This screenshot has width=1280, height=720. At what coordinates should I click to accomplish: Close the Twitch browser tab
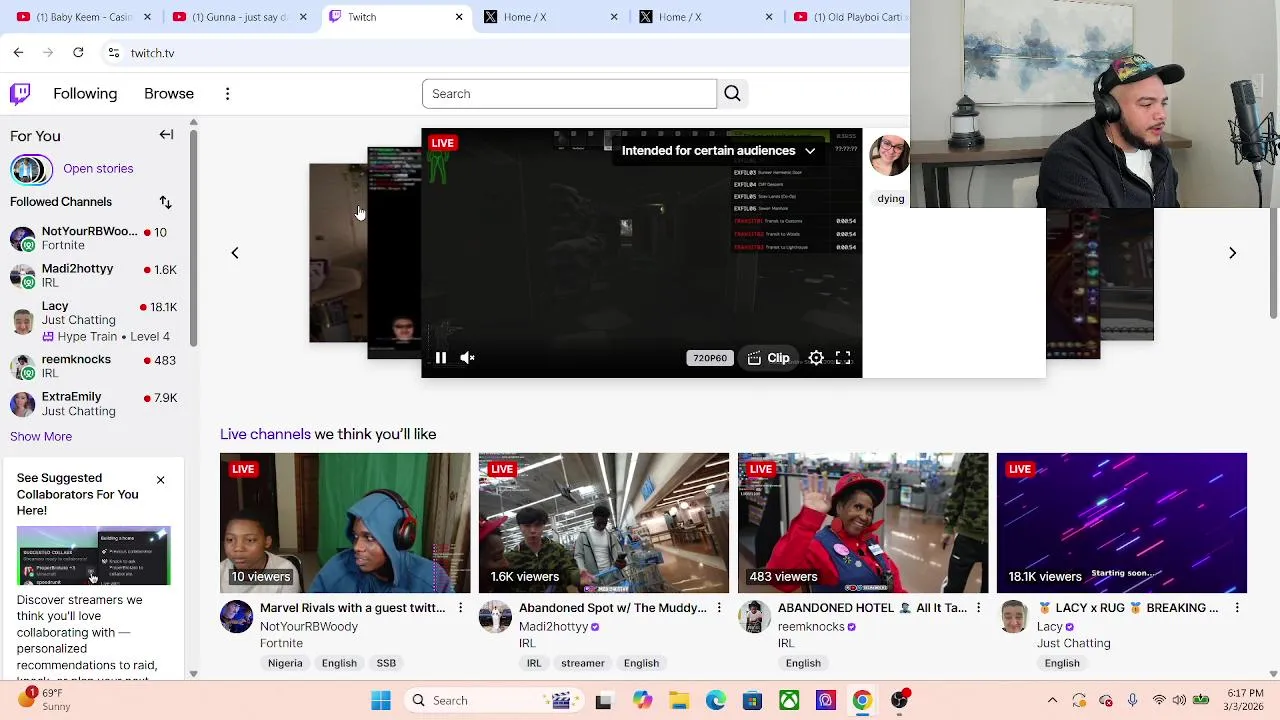459,17
